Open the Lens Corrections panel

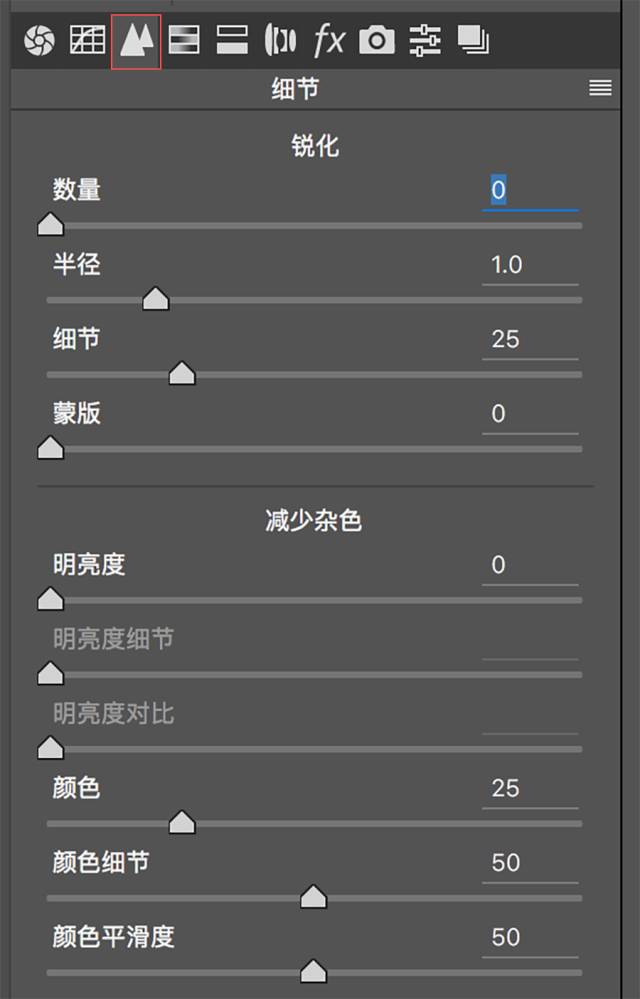click(x=281, y=40)
